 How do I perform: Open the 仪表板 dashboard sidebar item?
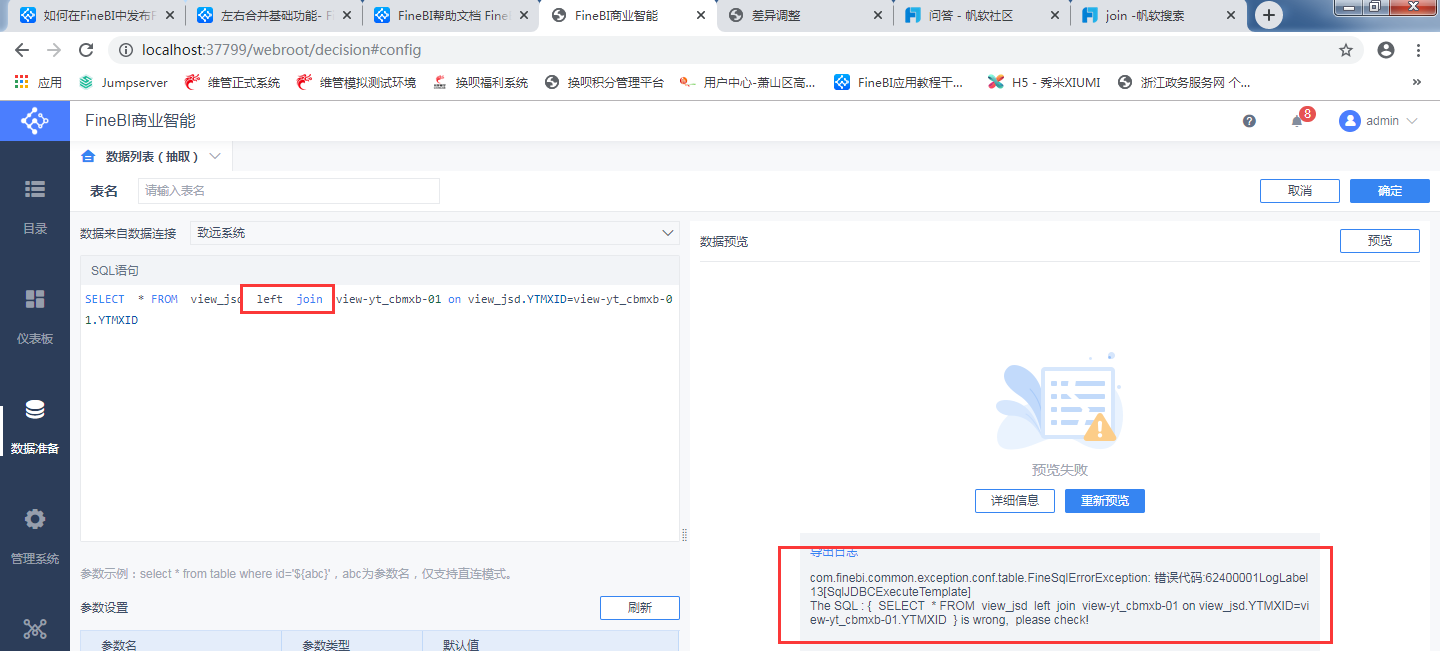coord(35,316)
